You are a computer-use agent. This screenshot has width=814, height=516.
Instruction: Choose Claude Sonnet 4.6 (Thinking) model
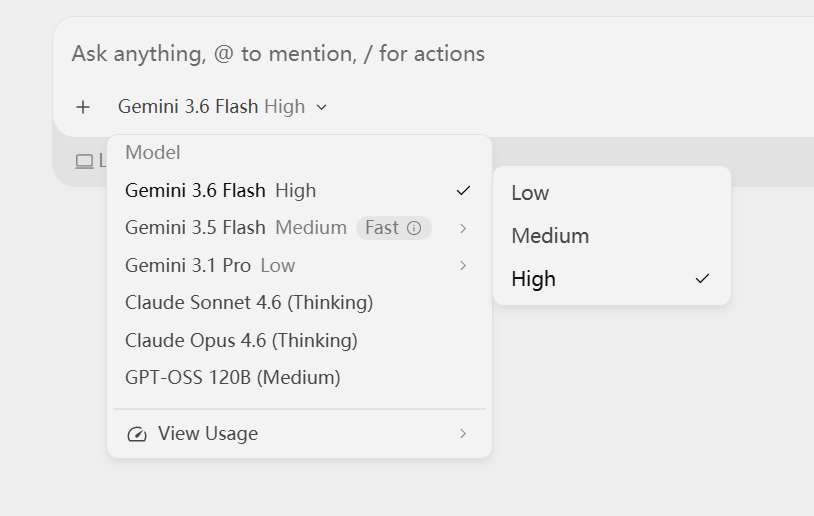[300, 303]
